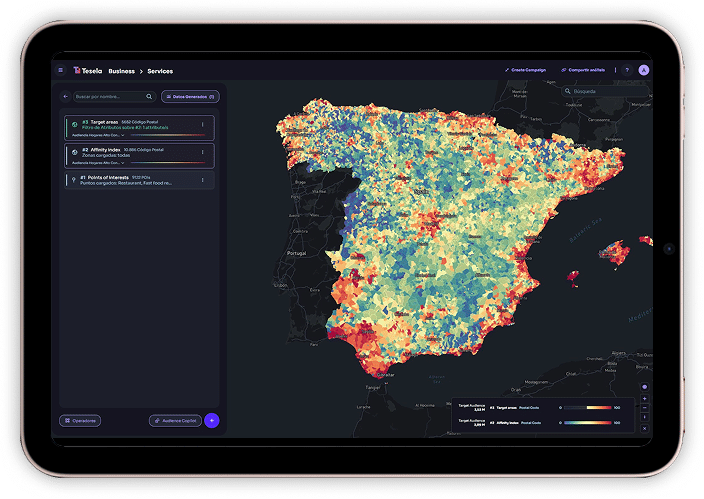Open options menu for Points of Interests

[x=202, y=180]
